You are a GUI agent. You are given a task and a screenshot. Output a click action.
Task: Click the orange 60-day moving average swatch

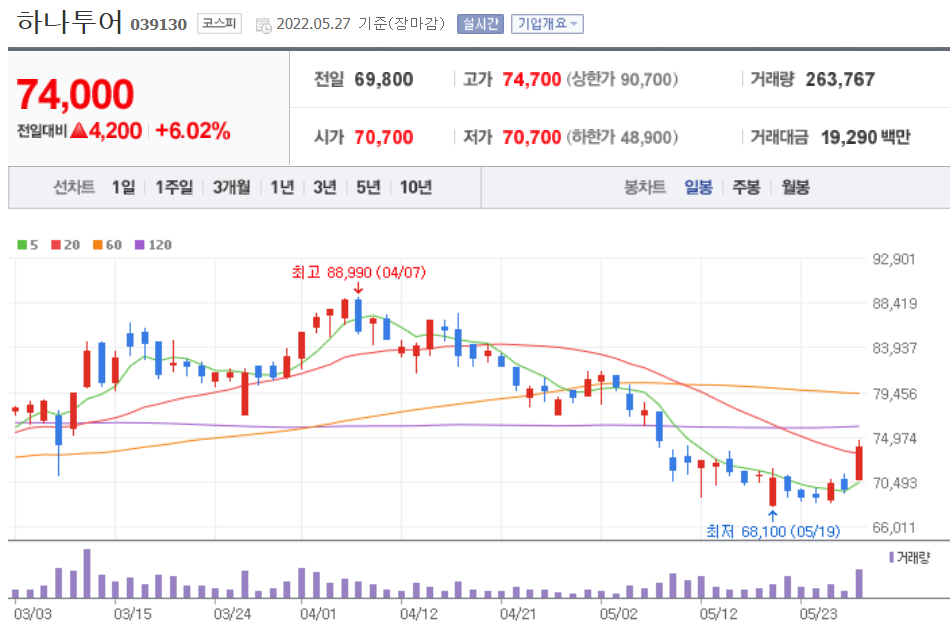coord(98,245)
